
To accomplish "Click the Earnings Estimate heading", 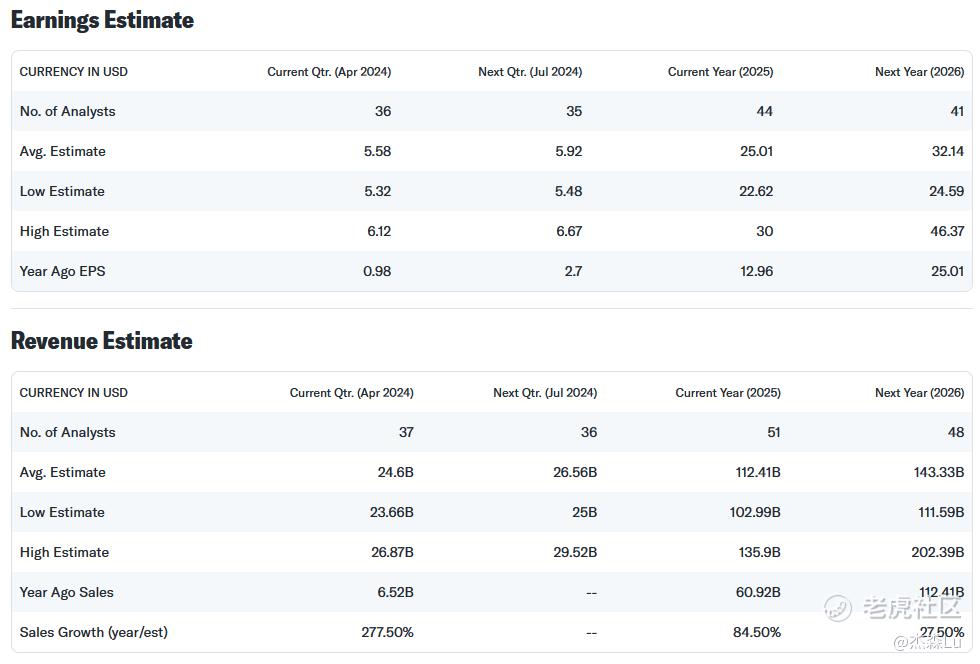I will (x=102, y=20).
